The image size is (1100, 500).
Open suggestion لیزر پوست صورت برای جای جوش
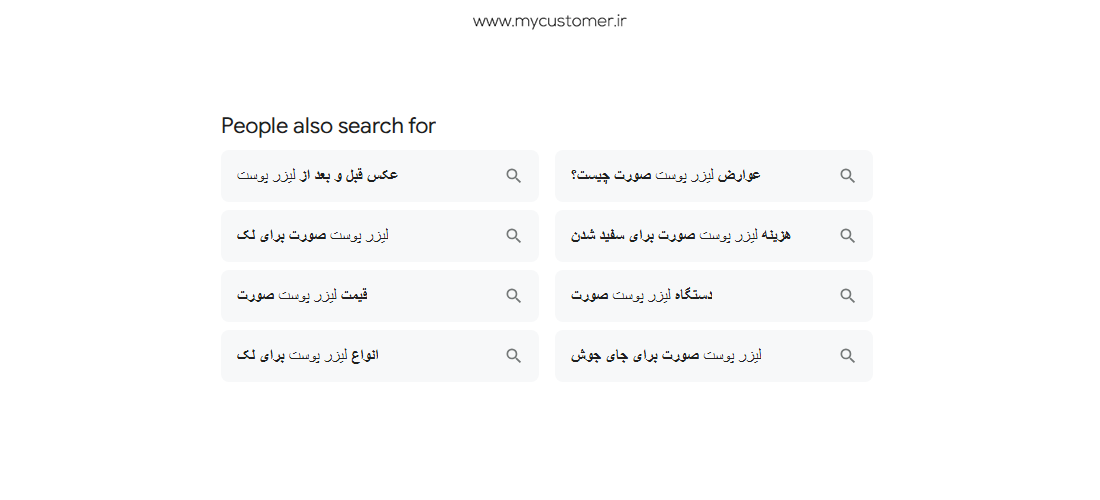pos(666,356)
